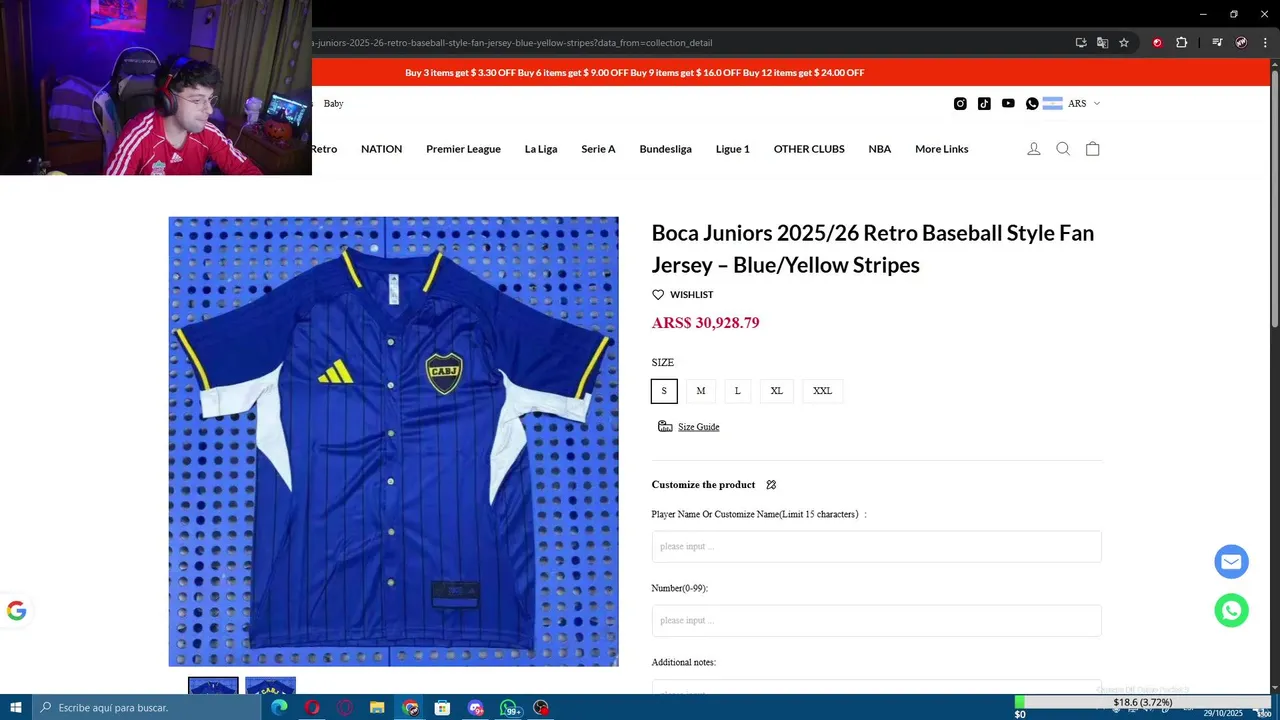
Task: Open the Ligue 1 menu
Action: [733, 149]
